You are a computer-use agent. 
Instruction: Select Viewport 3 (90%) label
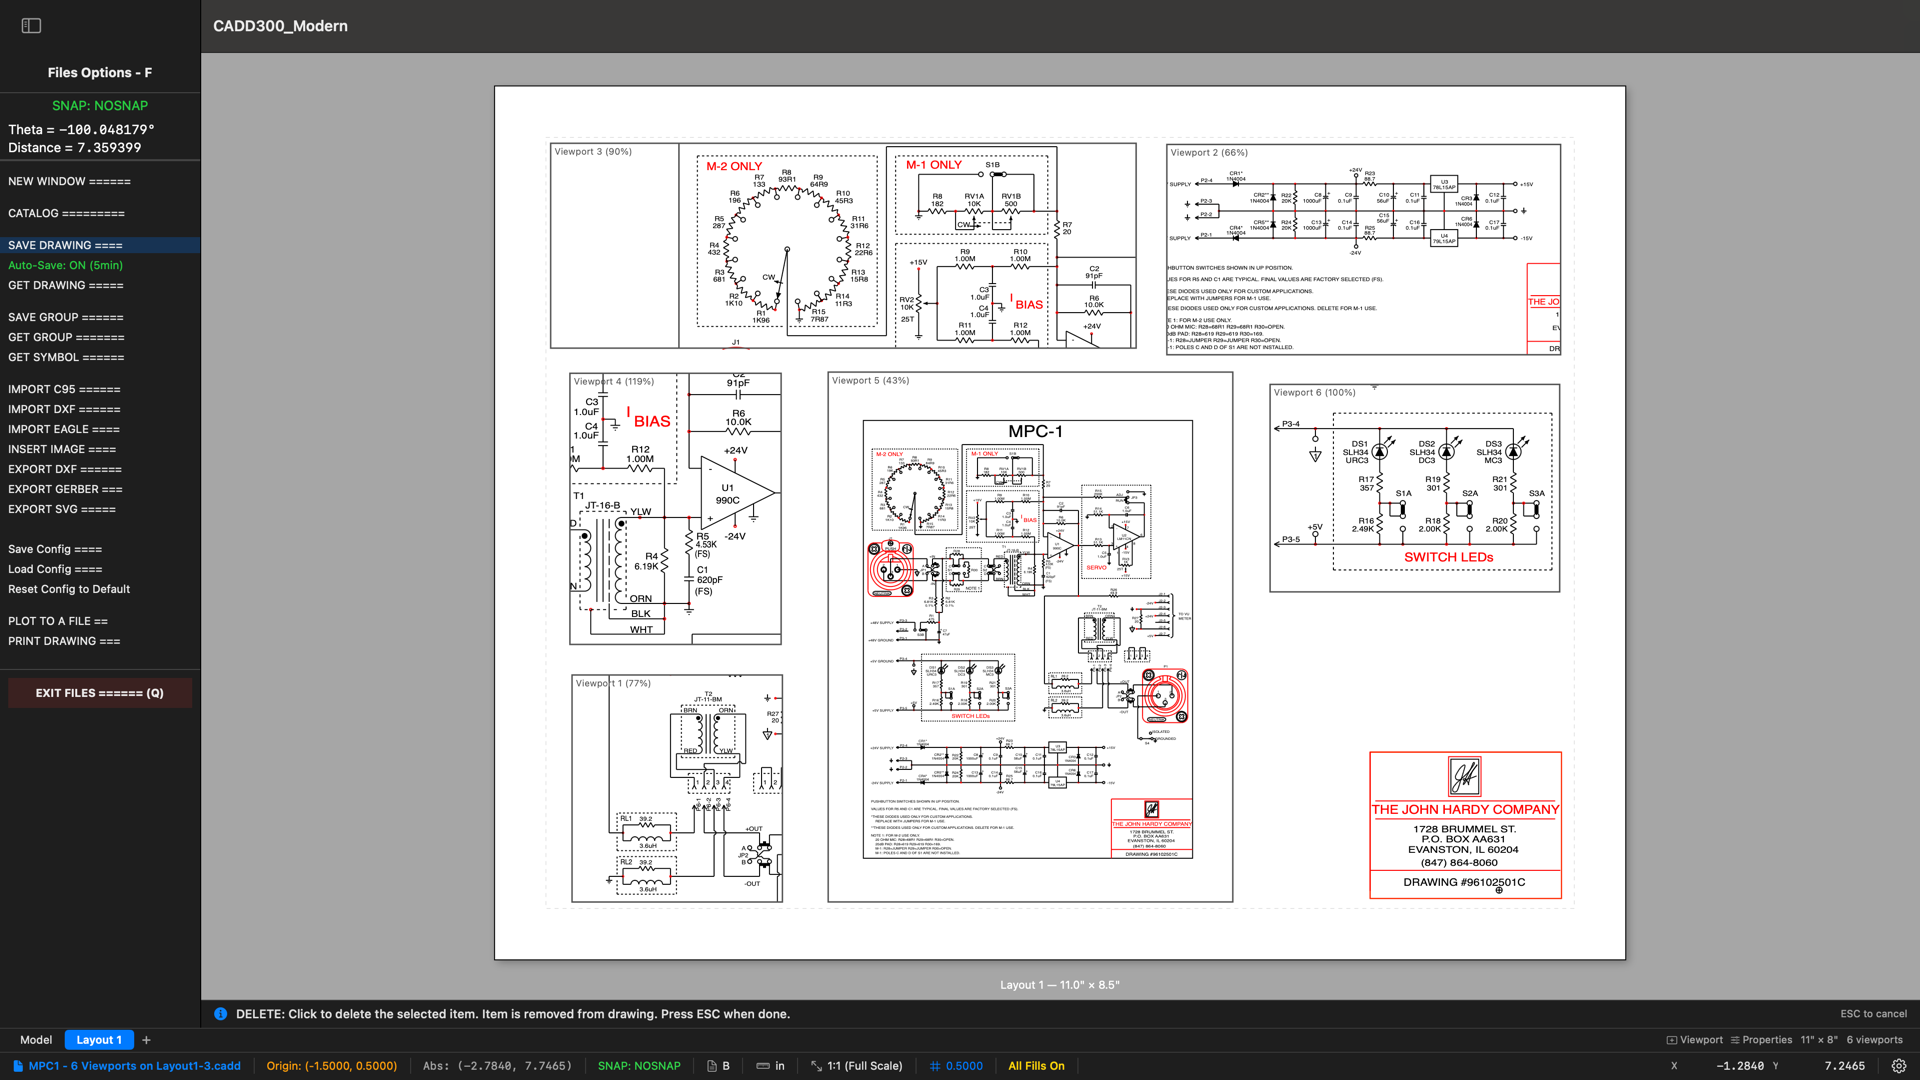tap(593, 152)
